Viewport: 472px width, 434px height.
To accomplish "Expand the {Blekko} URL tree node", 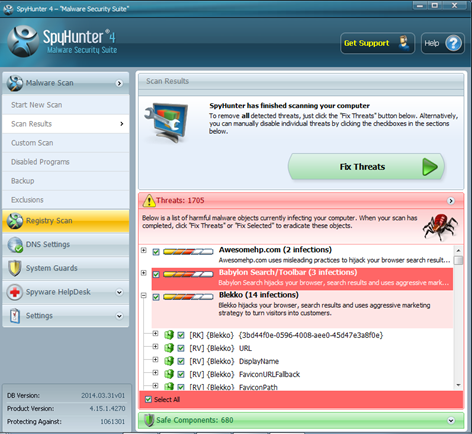I will pyautogui.click(x=155, y=347).
